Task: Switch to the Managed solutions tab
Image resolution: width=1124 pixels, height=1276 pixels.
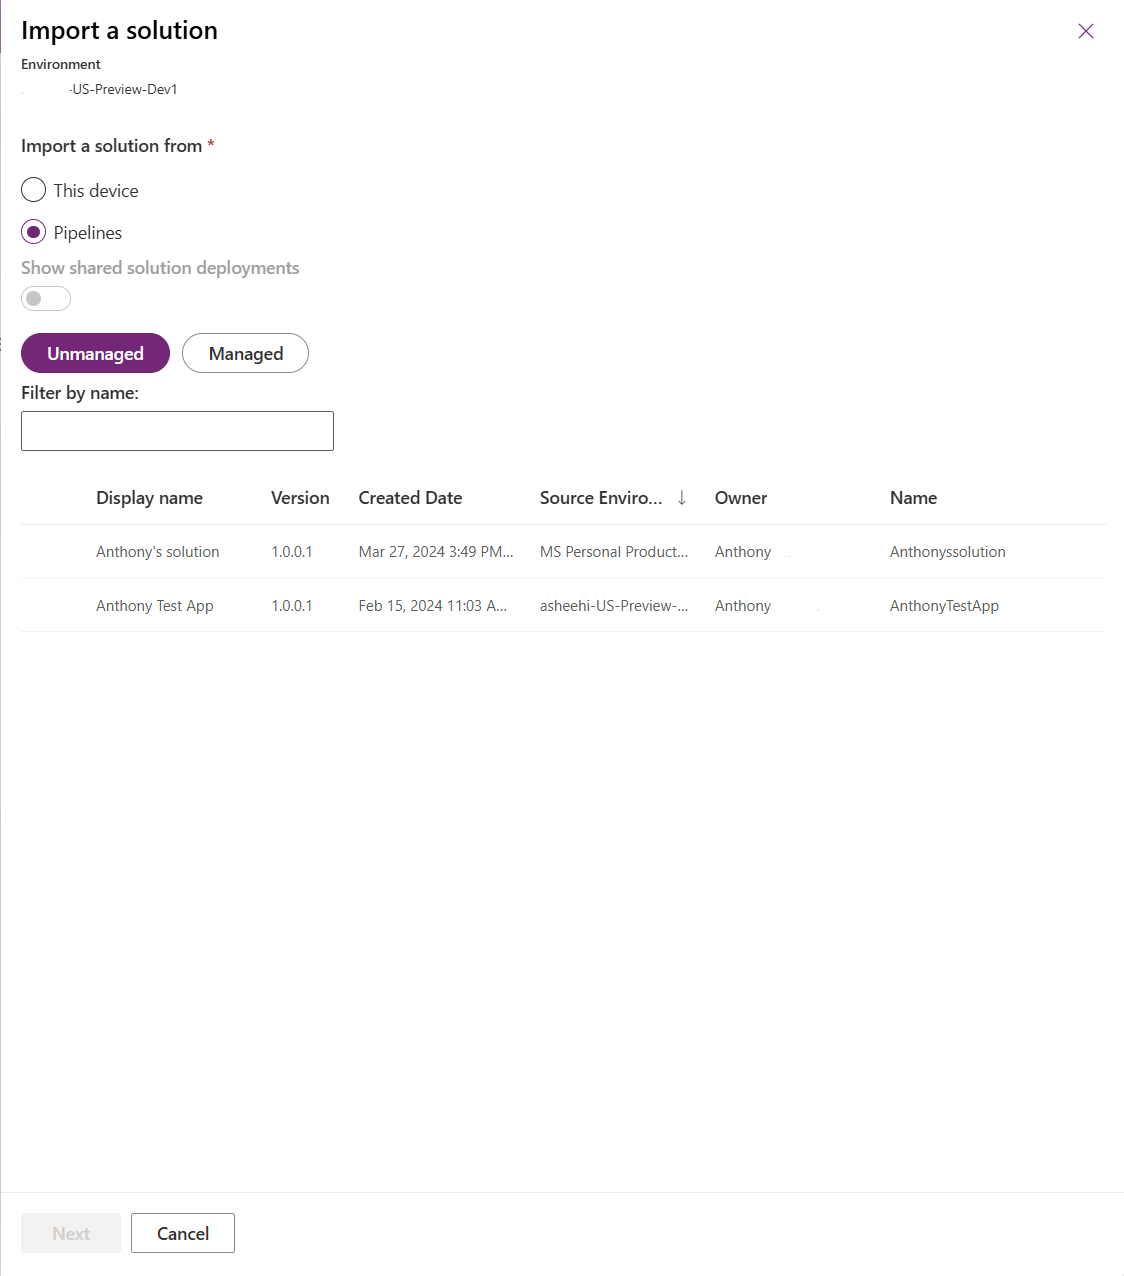Action: point(245,353)
